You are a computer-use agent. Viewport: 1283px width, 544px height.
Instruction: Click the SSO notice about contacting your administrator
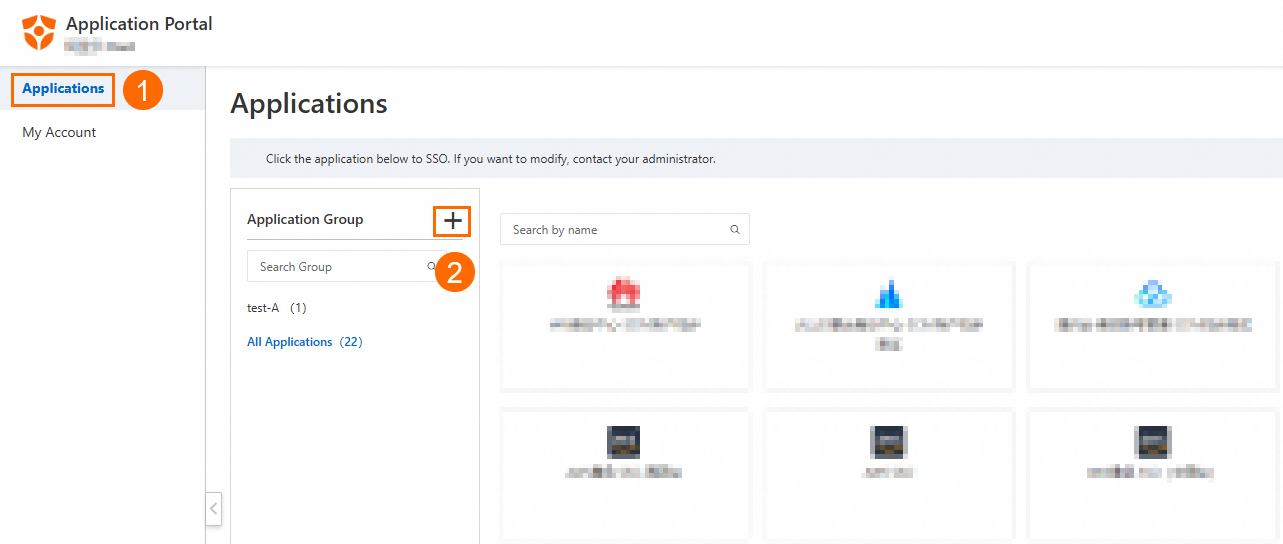tap(491, 158)
